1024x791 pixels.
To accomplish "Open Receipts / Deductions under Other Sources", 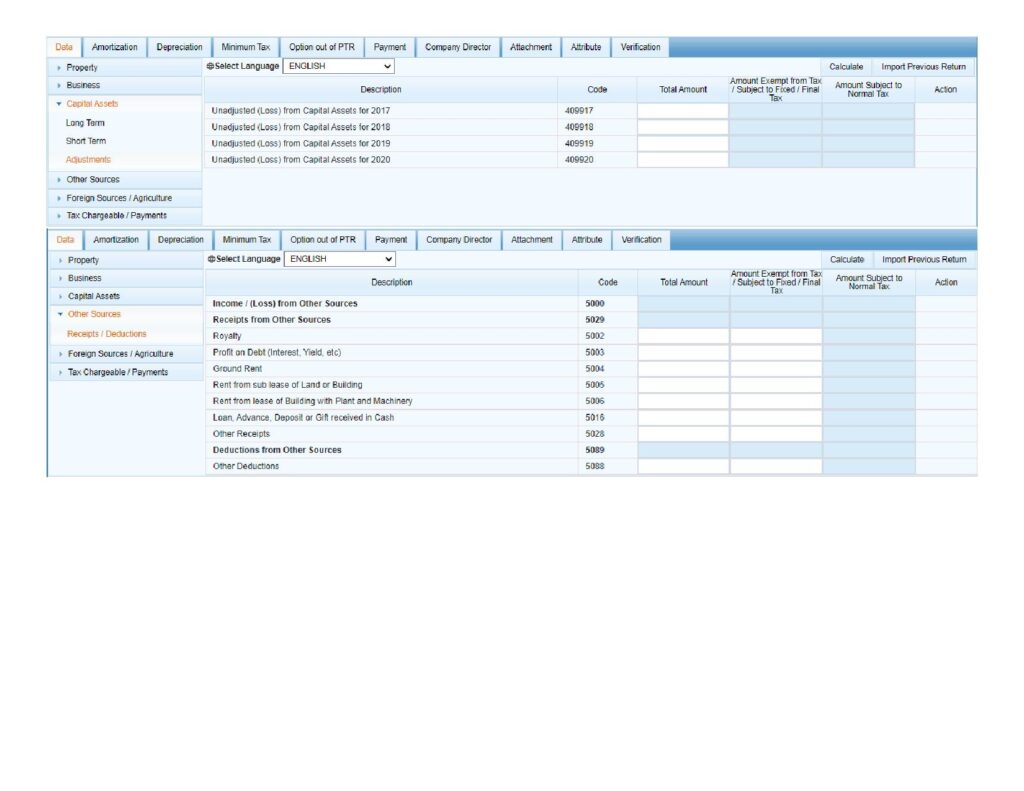I will tap(106, 334).
